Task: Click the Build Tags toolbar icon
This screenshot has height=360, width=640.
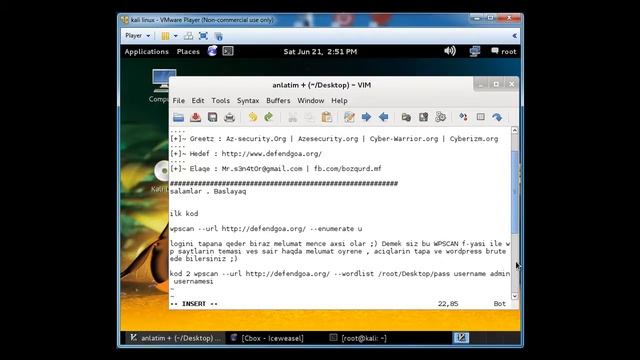Action: pos(480,118)
